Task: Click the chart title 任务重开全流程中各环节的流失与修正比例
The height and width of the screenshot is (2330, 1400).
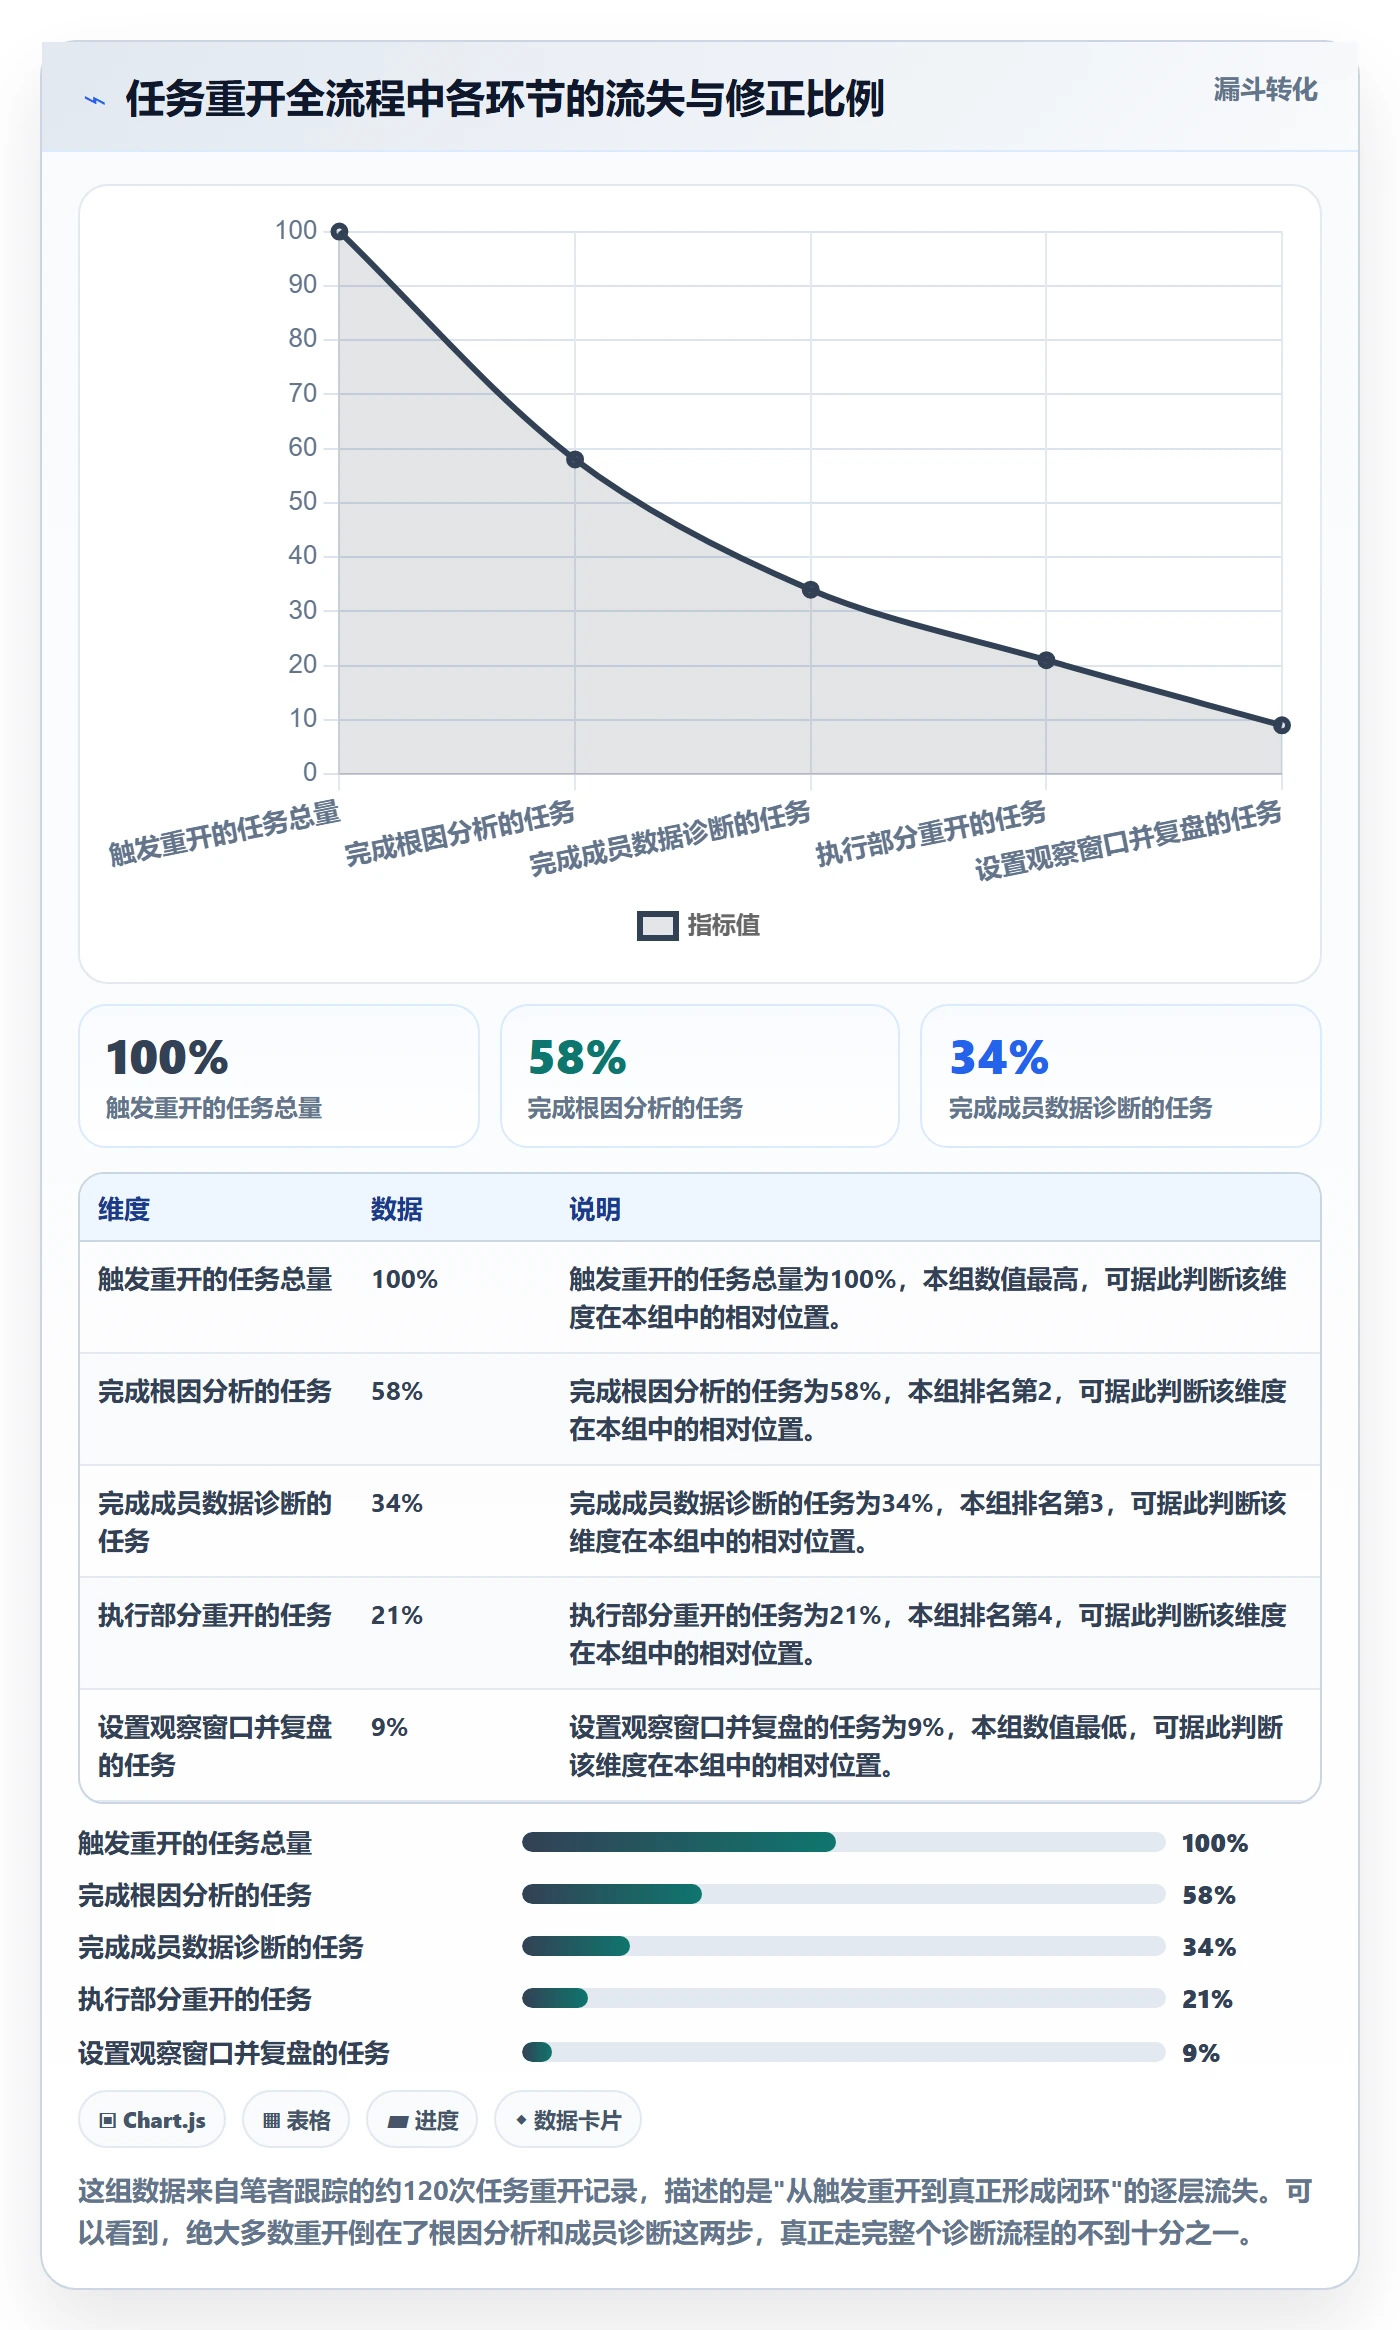Action: 505,99
